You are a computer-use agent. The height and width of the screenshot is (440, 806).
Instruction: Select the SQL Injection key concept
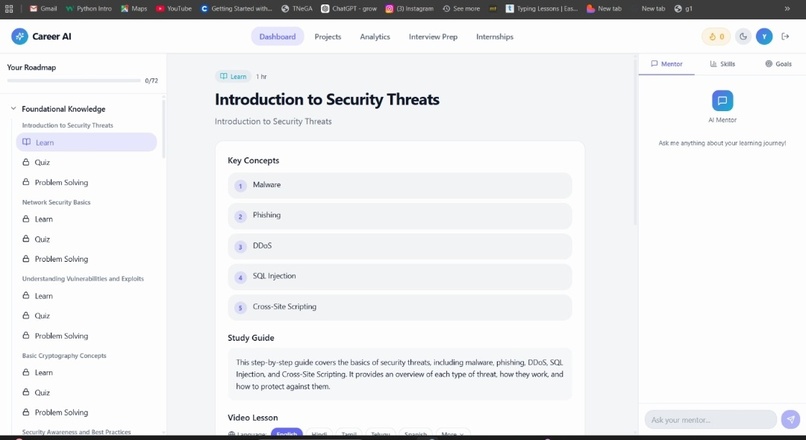click(399, 277)
